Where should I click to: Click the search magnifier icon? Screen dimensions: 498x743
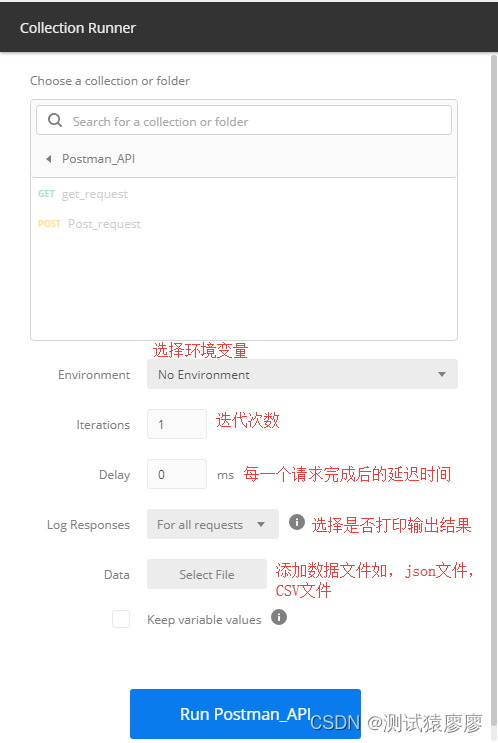[x=55, y=120]
